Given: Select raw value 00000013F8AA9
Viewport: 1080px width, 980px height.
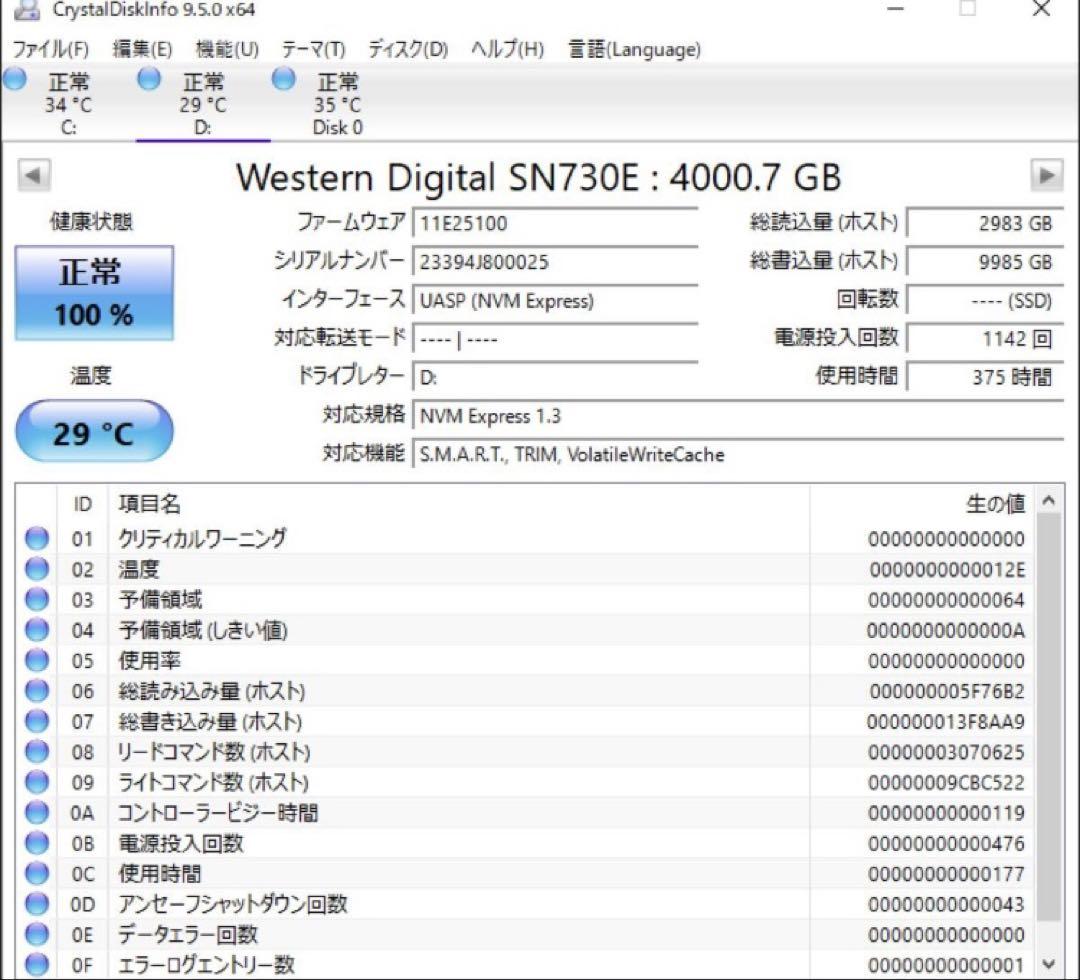Looking at the screenshot, I should [x=946, y=722].
